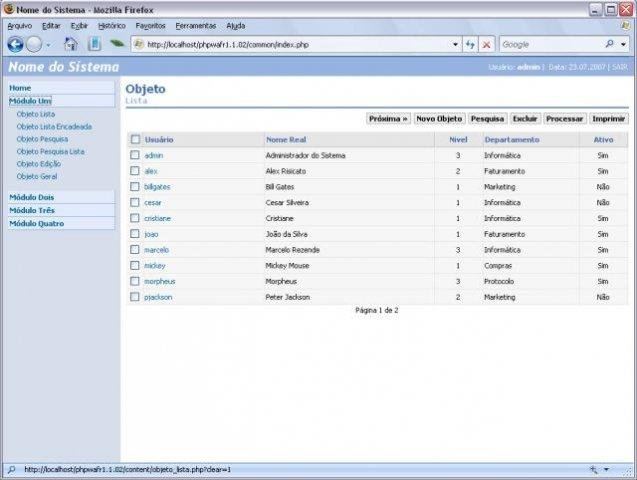This screenshot has width=637, height=480.
Task: Log out via the SAIR link
Action: 620,67
